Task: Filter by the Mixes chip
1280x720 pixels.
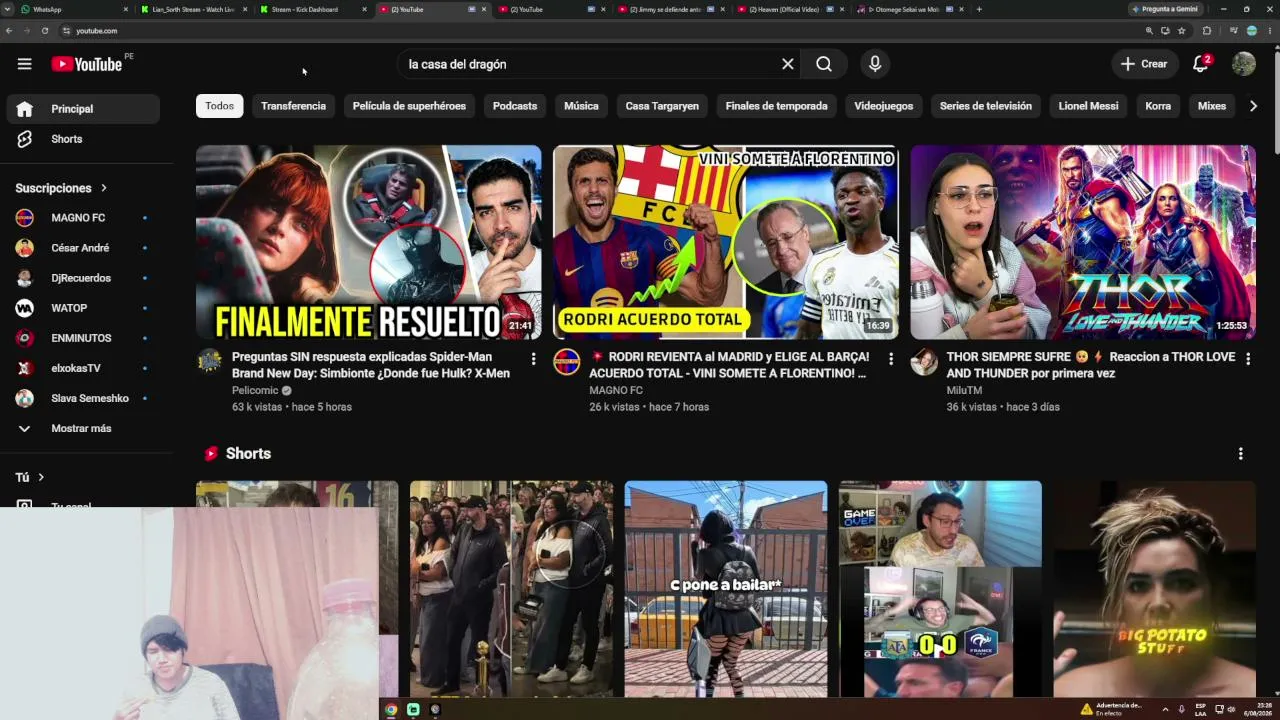Action: tap(1212, 106)
